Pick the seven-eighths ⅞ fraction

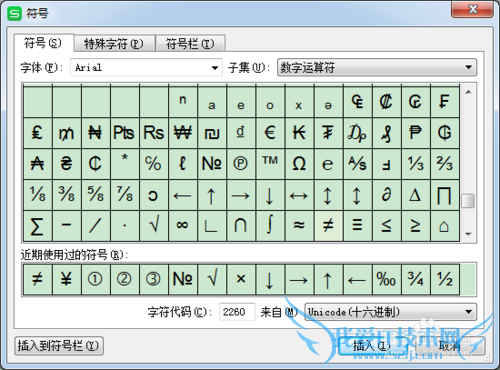coord(125,195)
